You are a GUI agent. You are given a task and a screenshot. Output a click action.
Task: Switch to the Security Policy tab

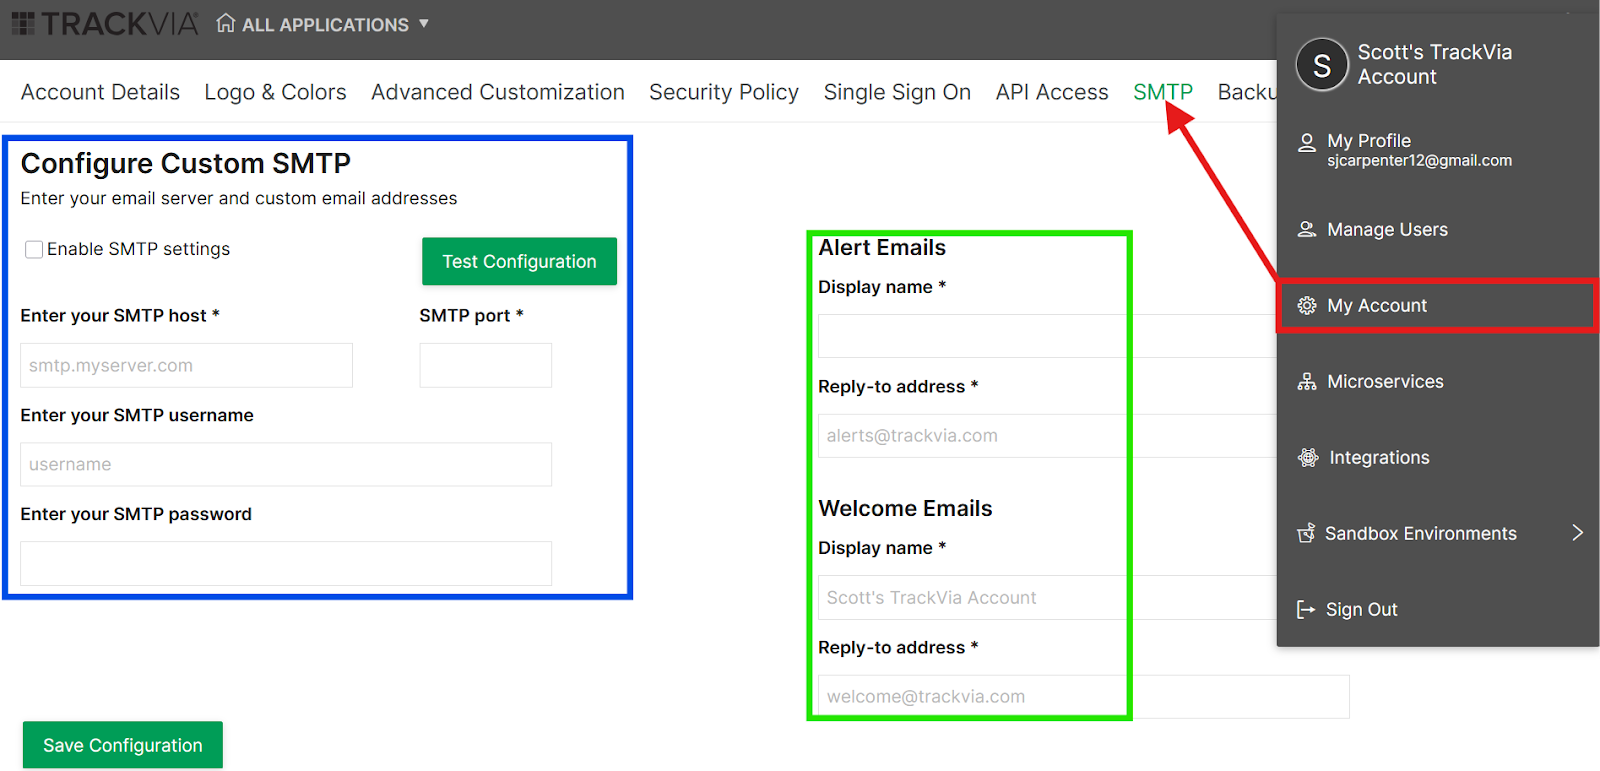point(723,92)
